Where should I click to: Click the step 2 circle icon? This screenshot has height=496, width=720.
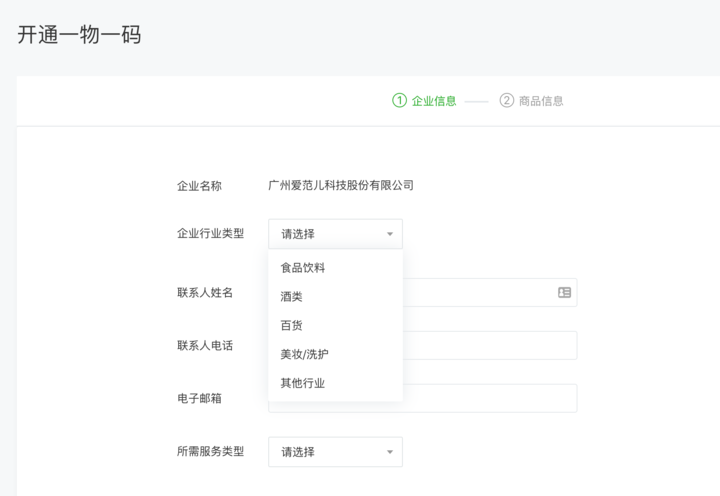point(506,100)
